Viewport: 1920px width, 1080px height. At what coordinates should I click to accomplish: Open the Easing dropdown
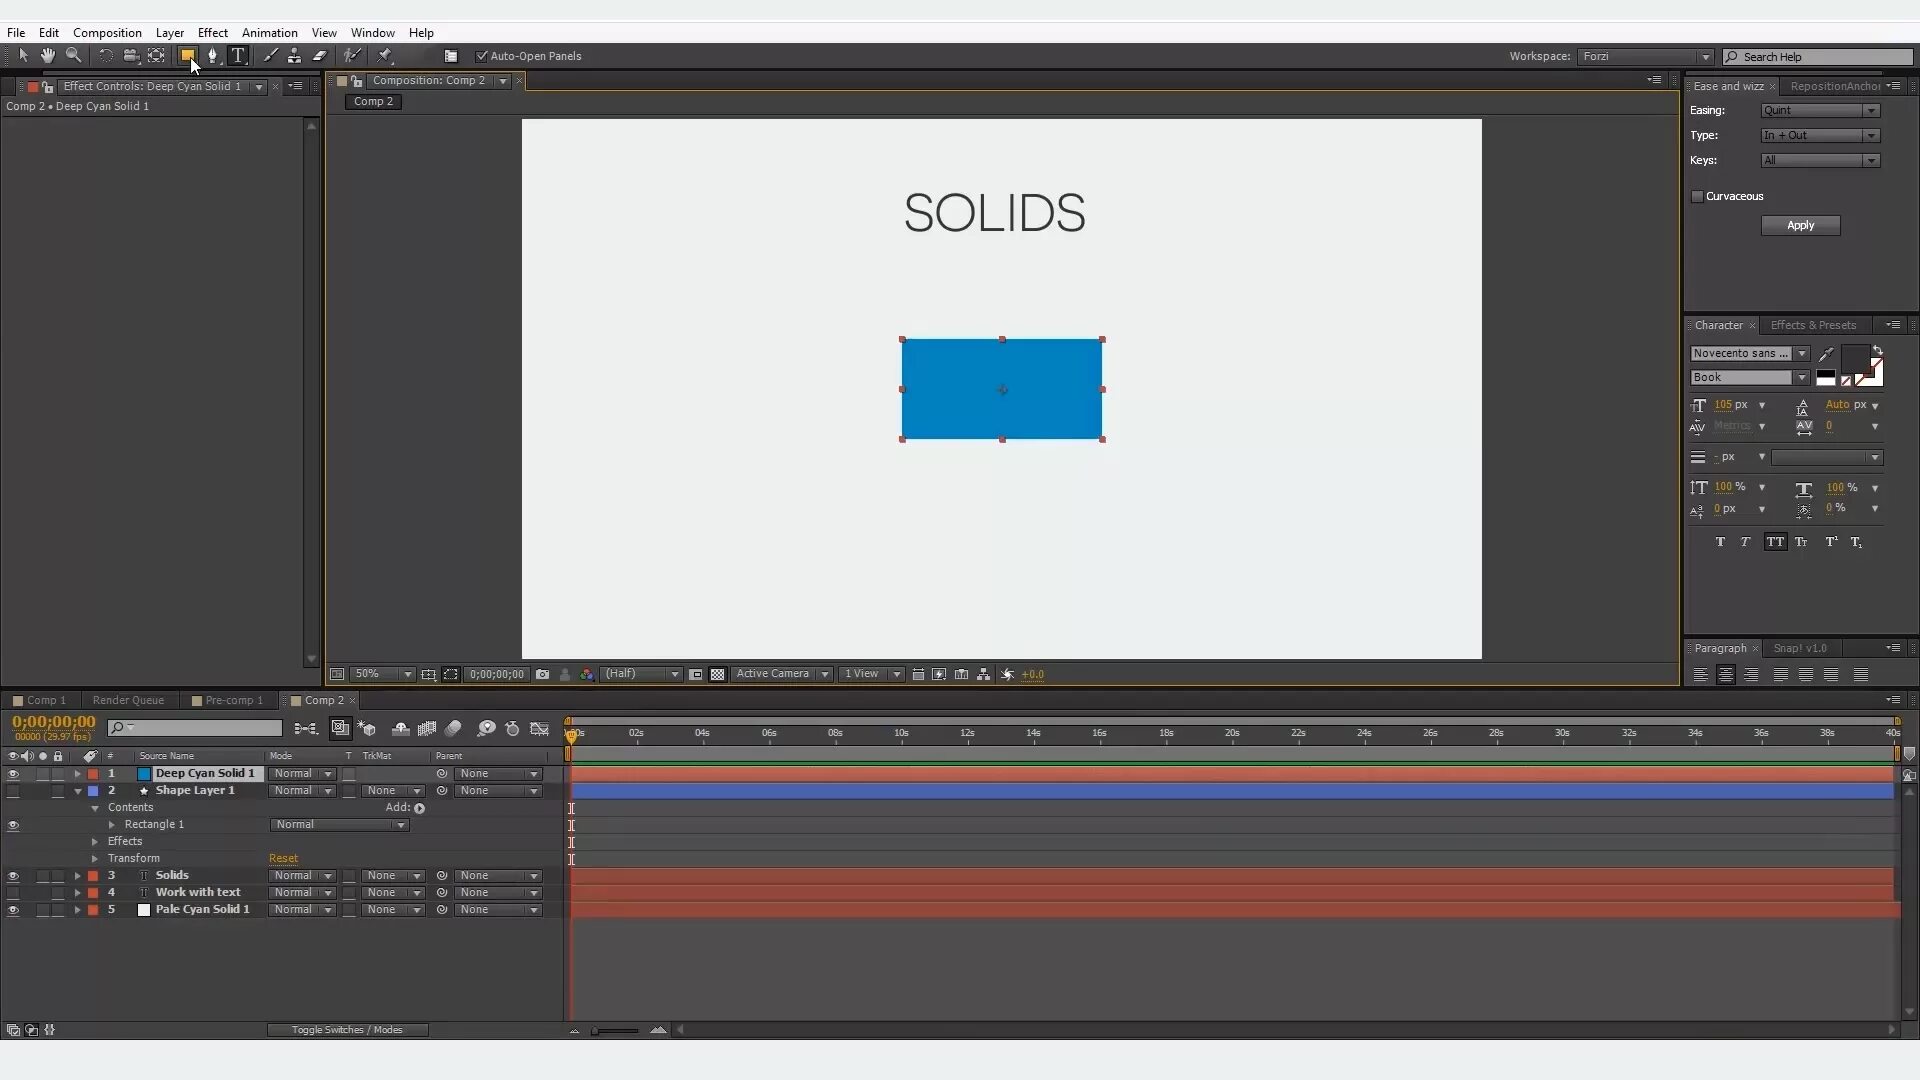pyautogui.click(x=1820, y=111)
